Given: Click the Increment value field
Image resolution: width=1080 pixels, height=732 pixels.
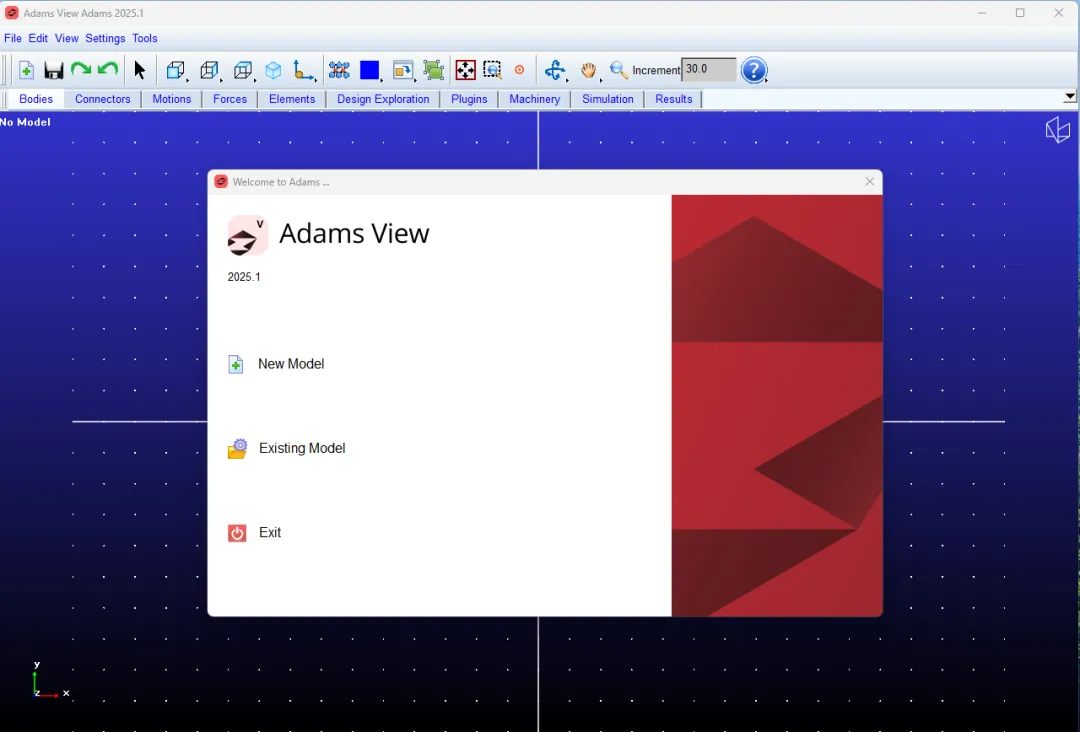Looking at the screenshot, I should [708, 70].
